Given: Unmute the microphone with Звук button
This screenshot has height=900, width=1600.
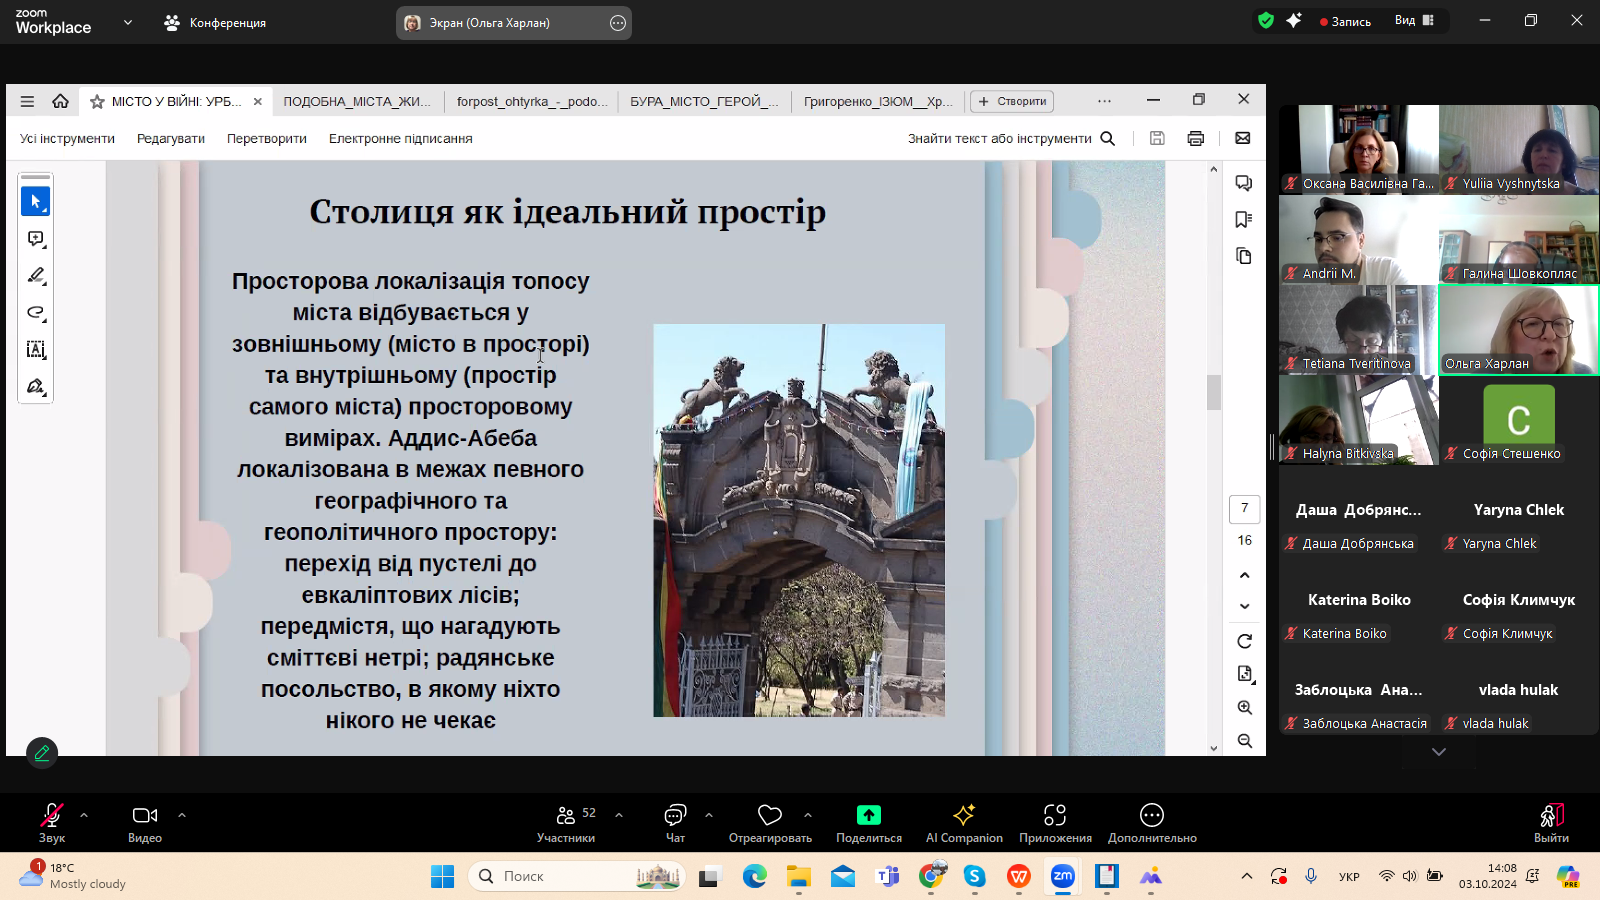Looking at the screenshot, I should [x=51, y=823].
